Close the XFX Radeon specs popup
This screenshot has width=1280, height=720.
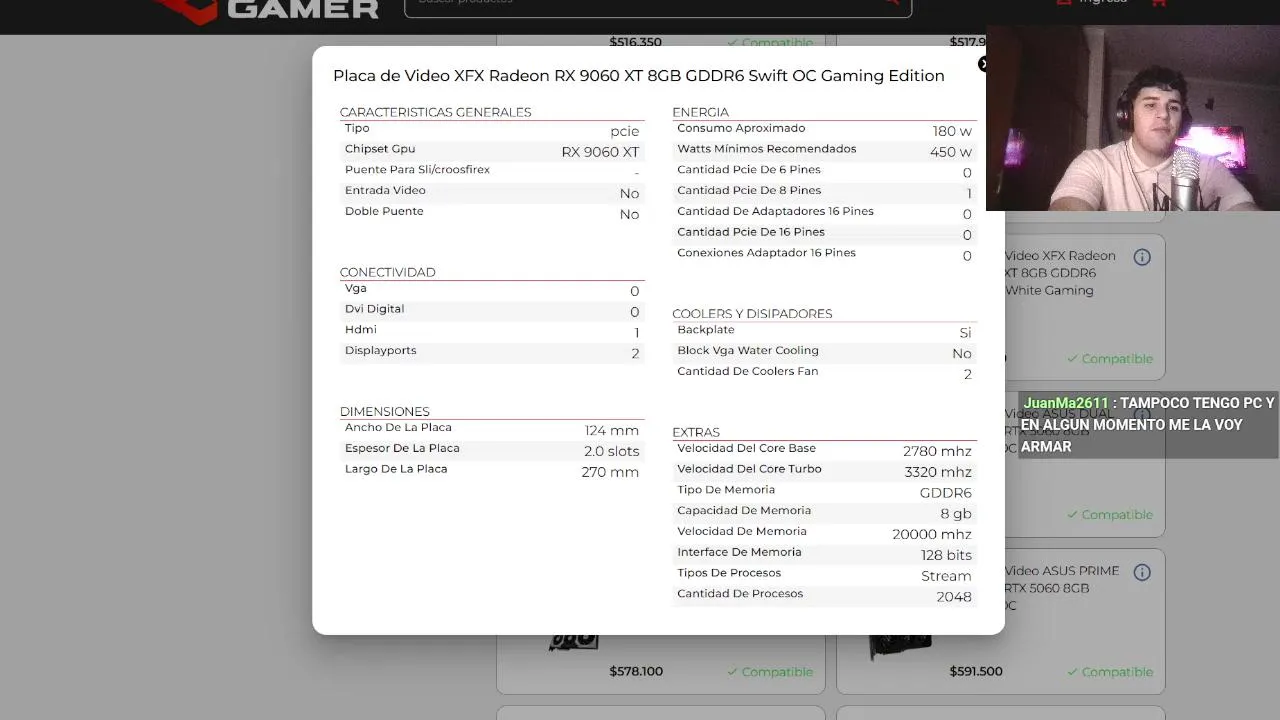click(982, 64)
